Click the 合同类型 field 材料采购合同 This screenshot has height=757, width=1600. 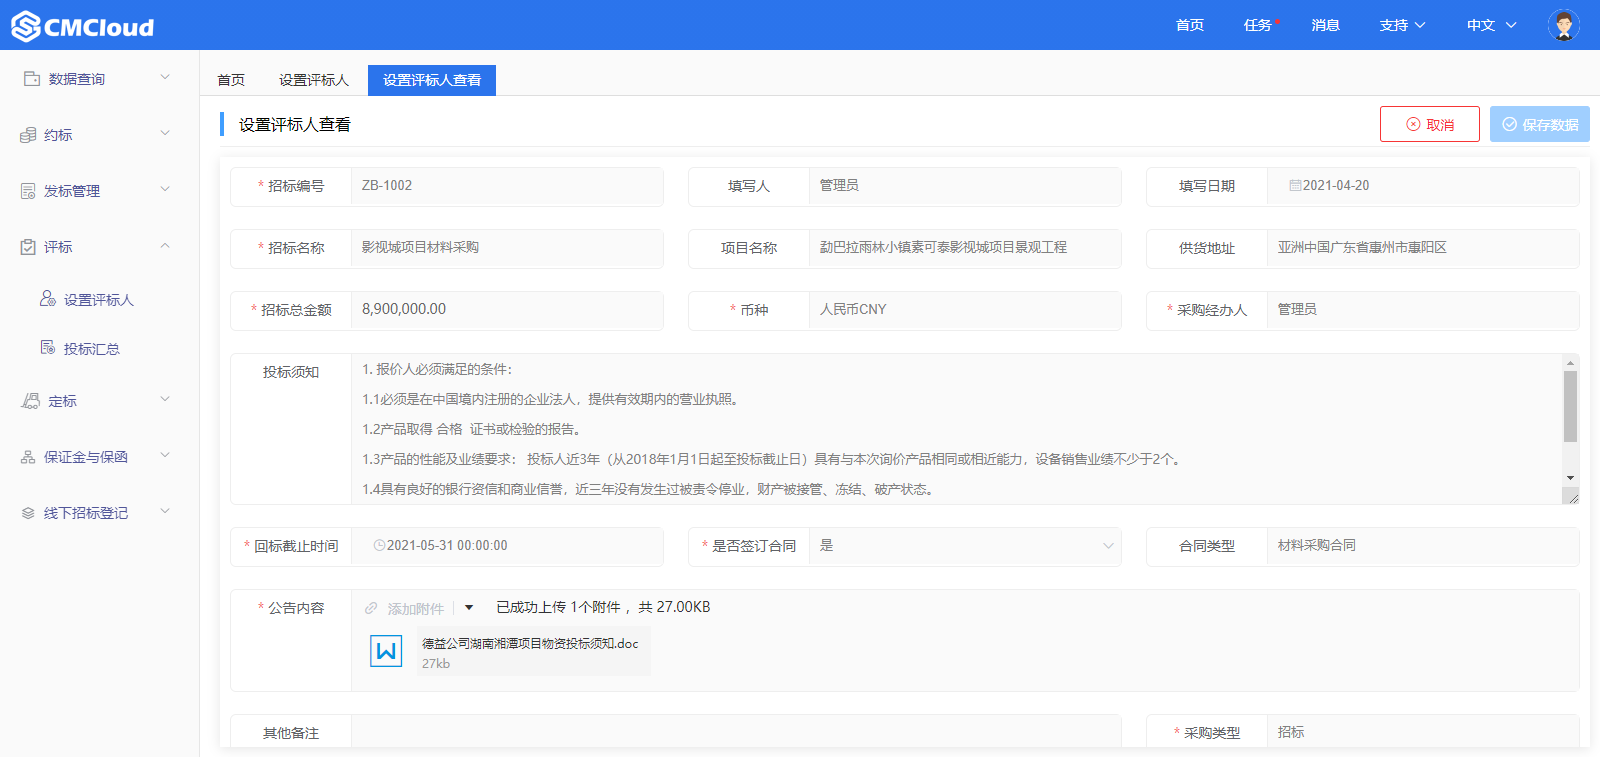tap(1423, 546)
